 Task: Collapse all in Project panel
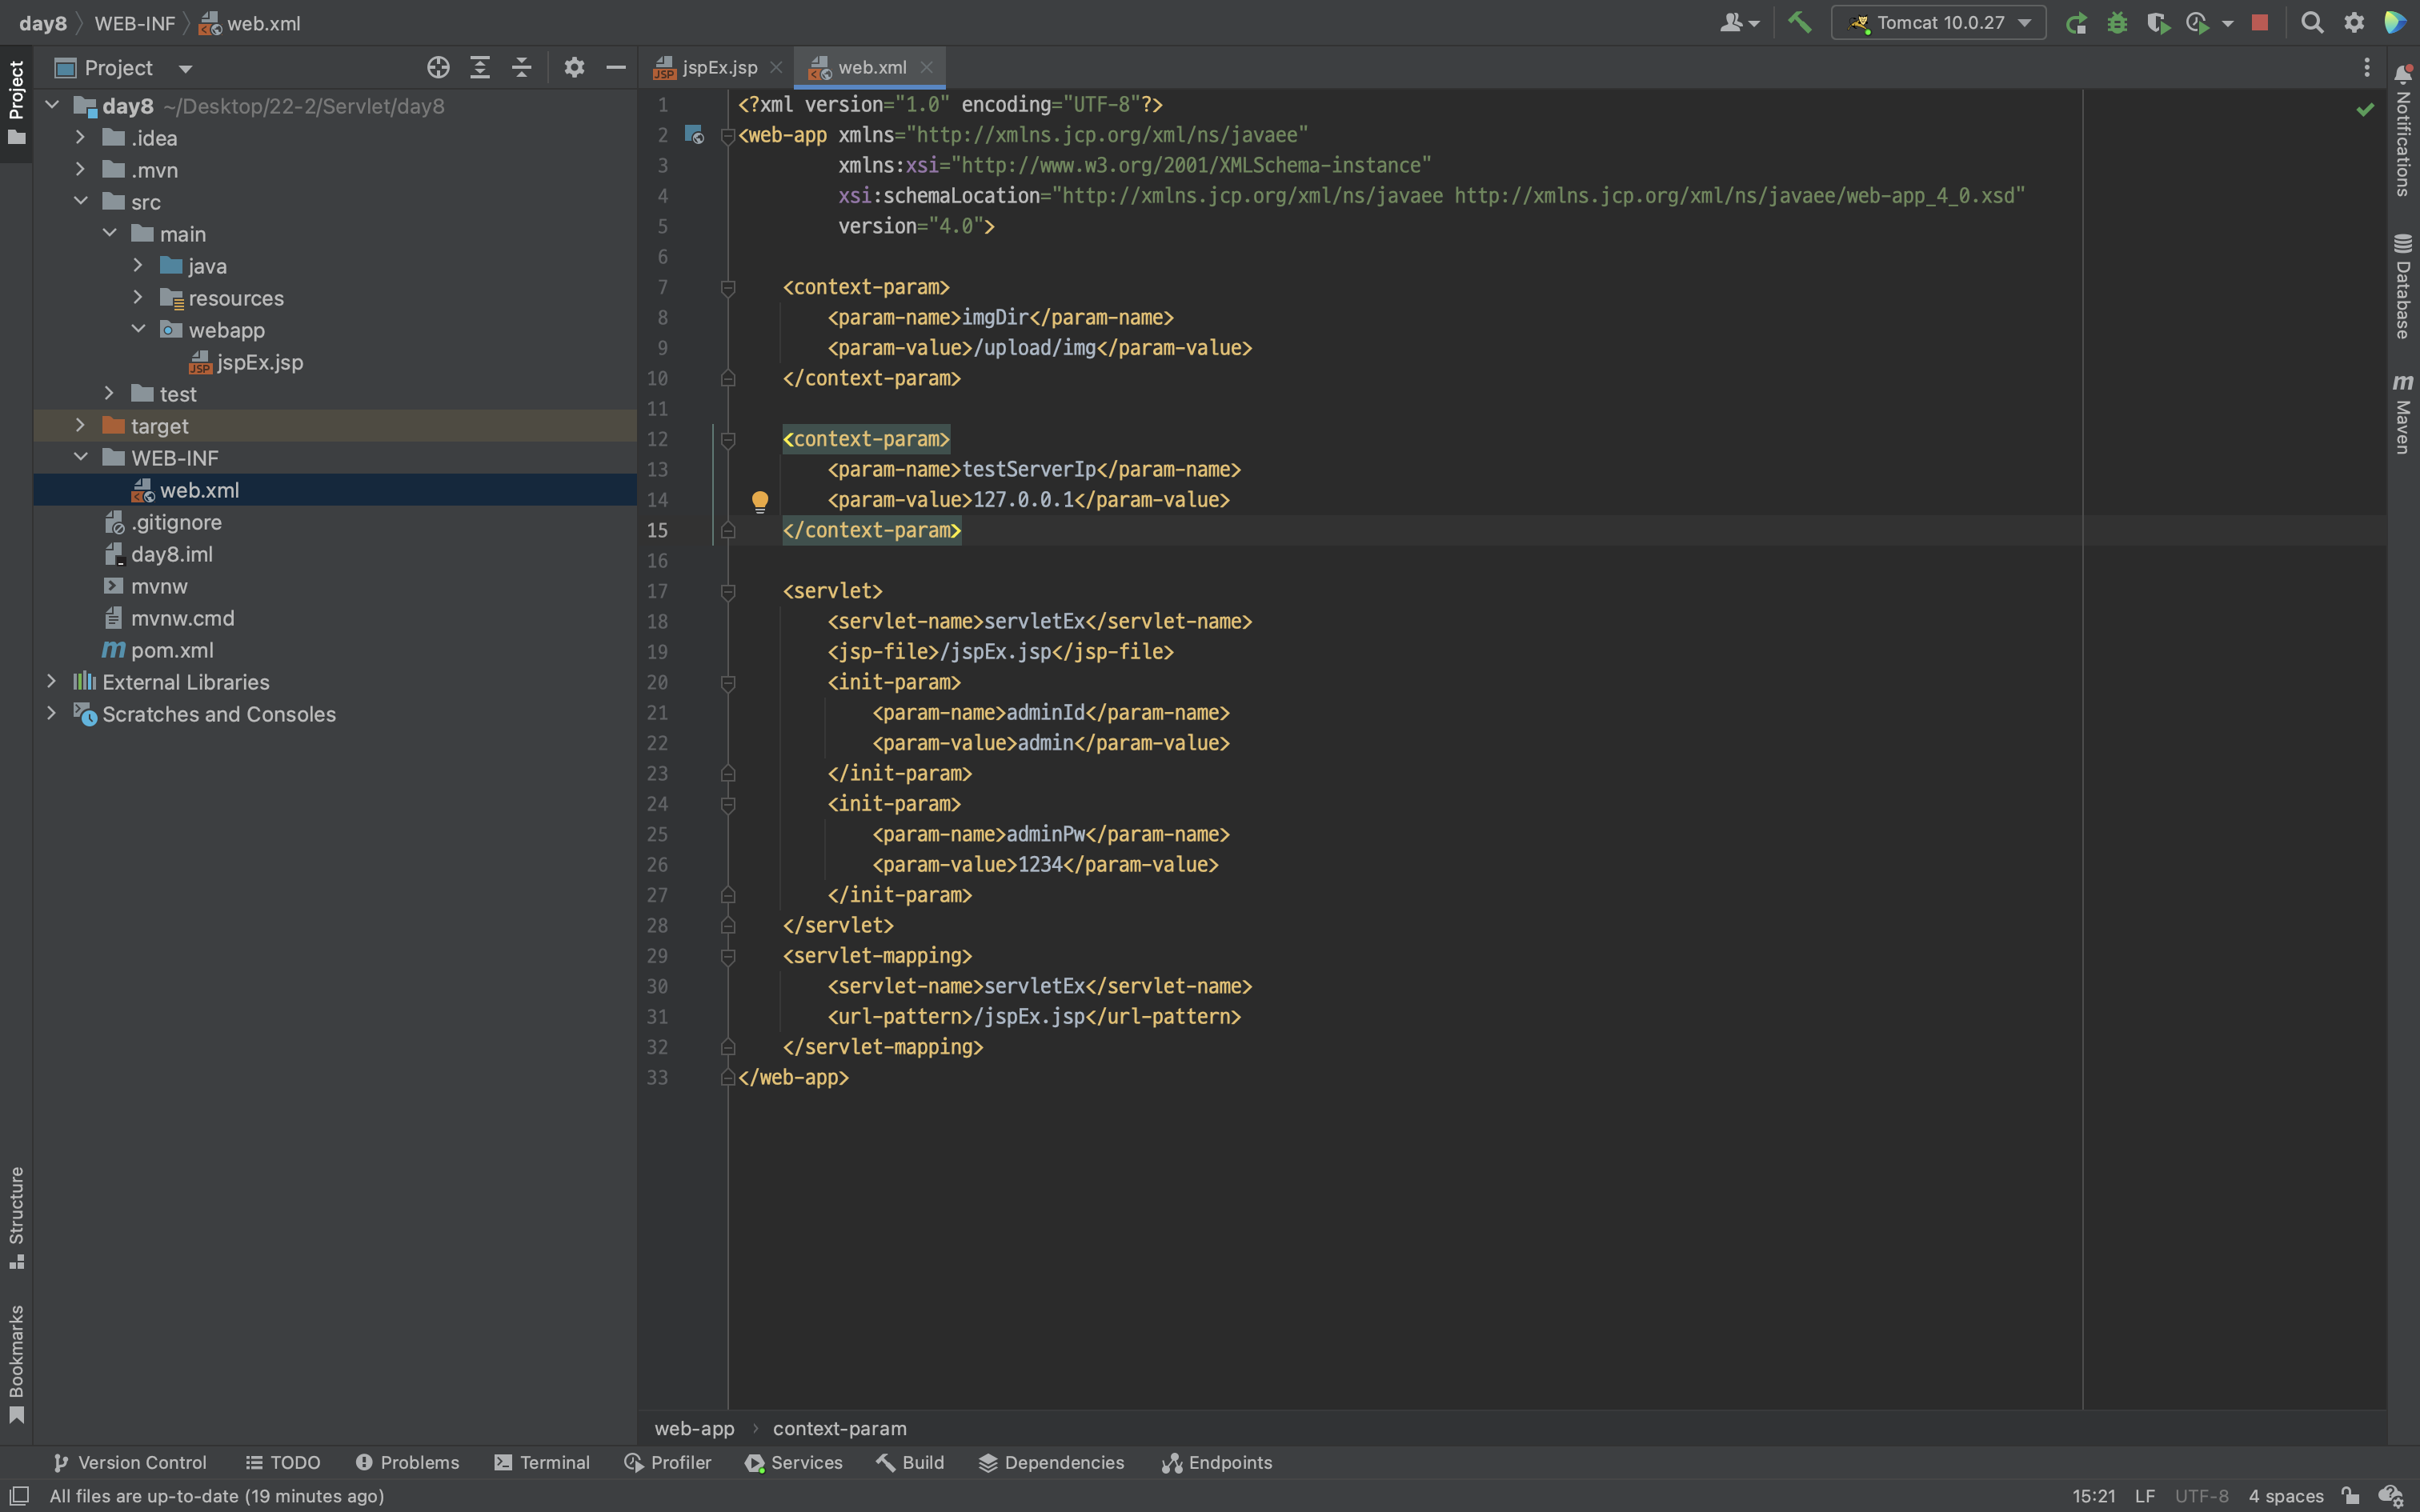[x=521, y=68]
